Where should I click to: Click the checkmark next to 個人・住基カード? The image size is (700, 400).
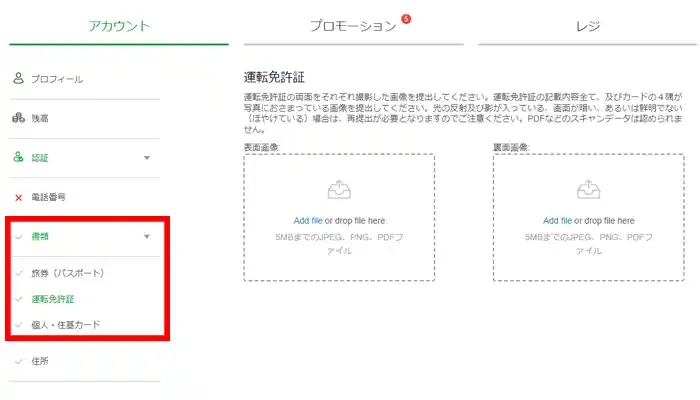(x=19, y=325)
